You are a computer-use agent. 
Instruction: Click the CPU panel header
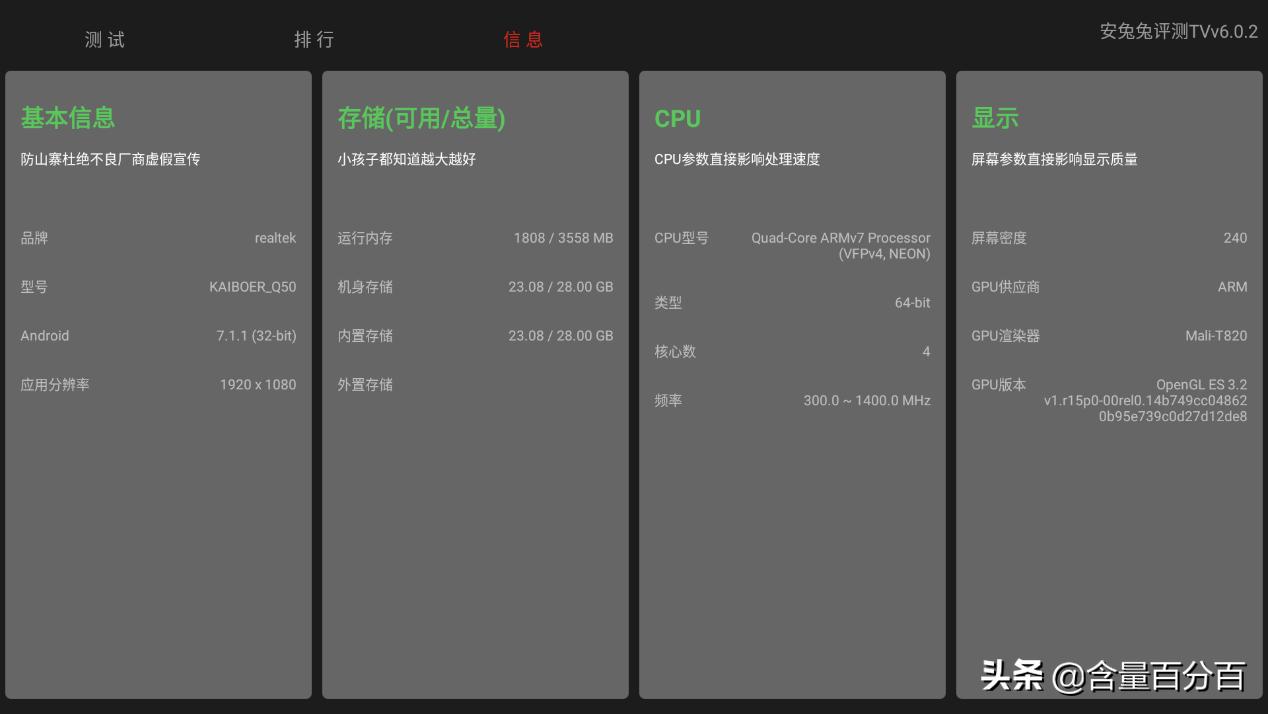(x=677, y=118)
